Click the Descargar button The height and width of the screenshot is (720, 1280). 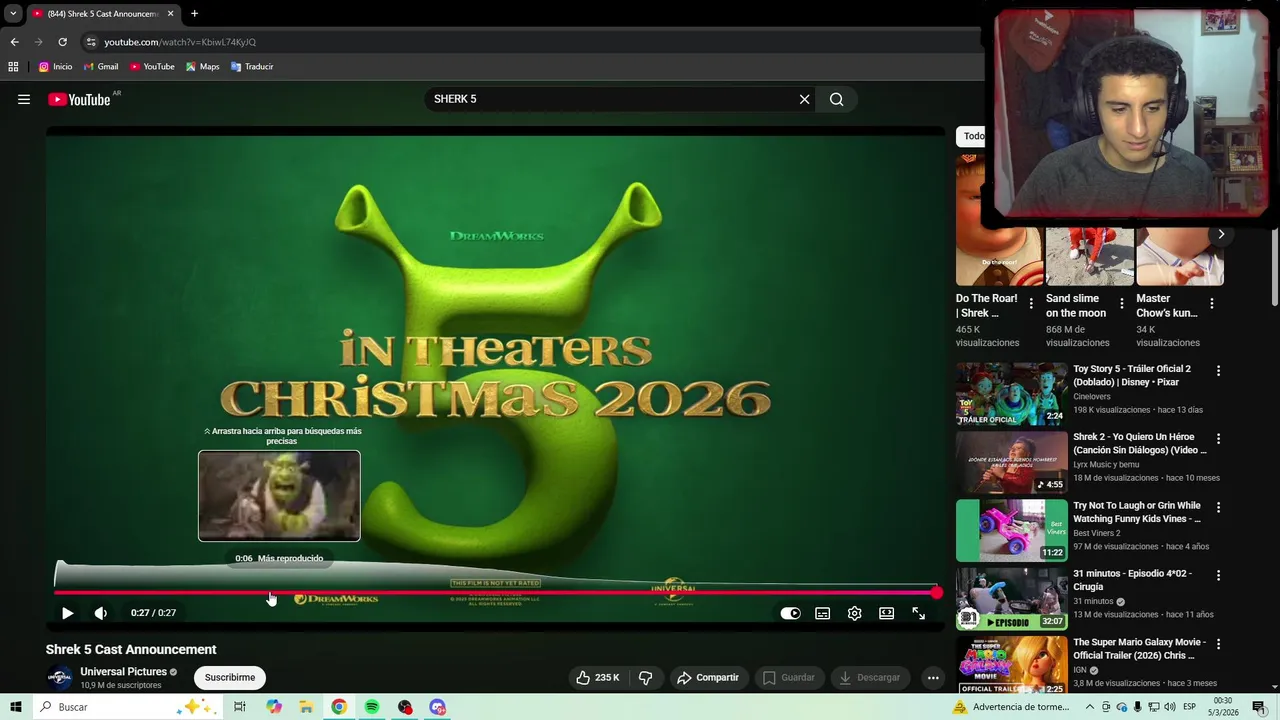pyautogui.click(x=870, y=677)
